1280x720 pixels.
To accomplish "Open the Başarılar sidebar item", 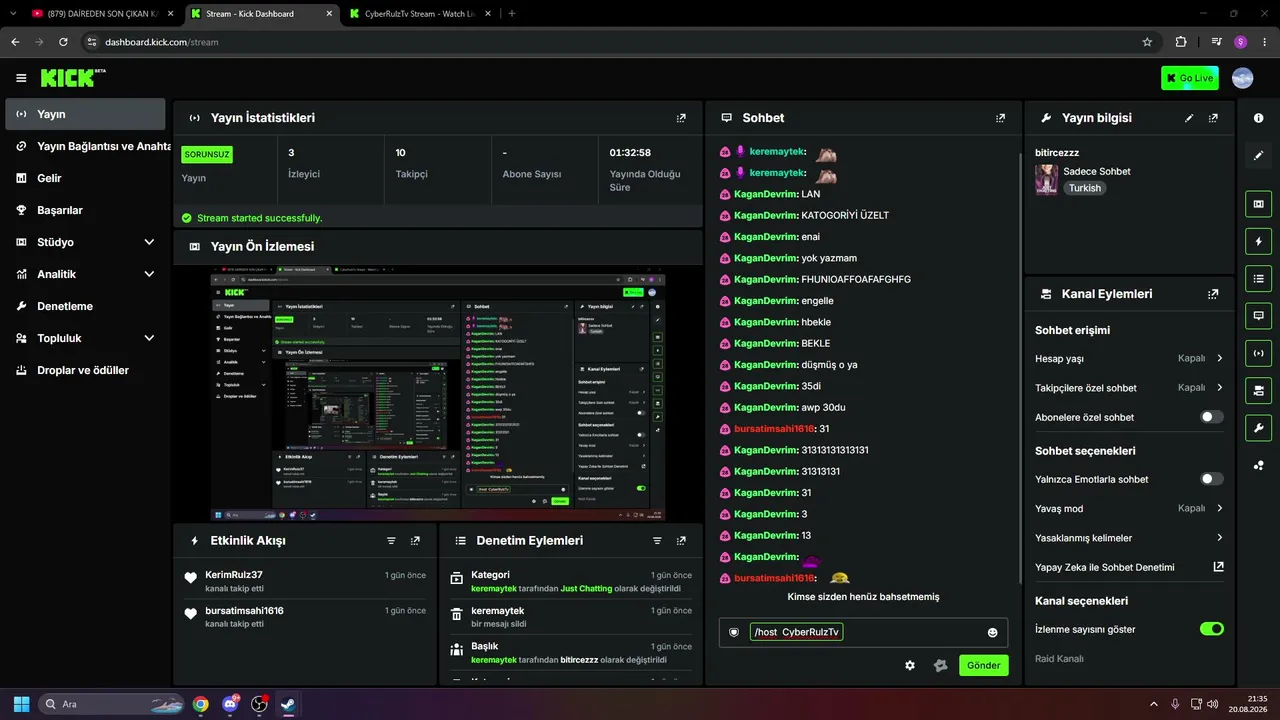I will [85, 210].
